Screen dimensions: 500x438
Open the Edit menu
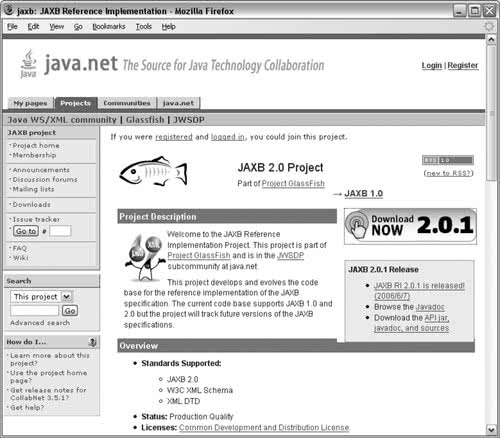coord(33,26)
